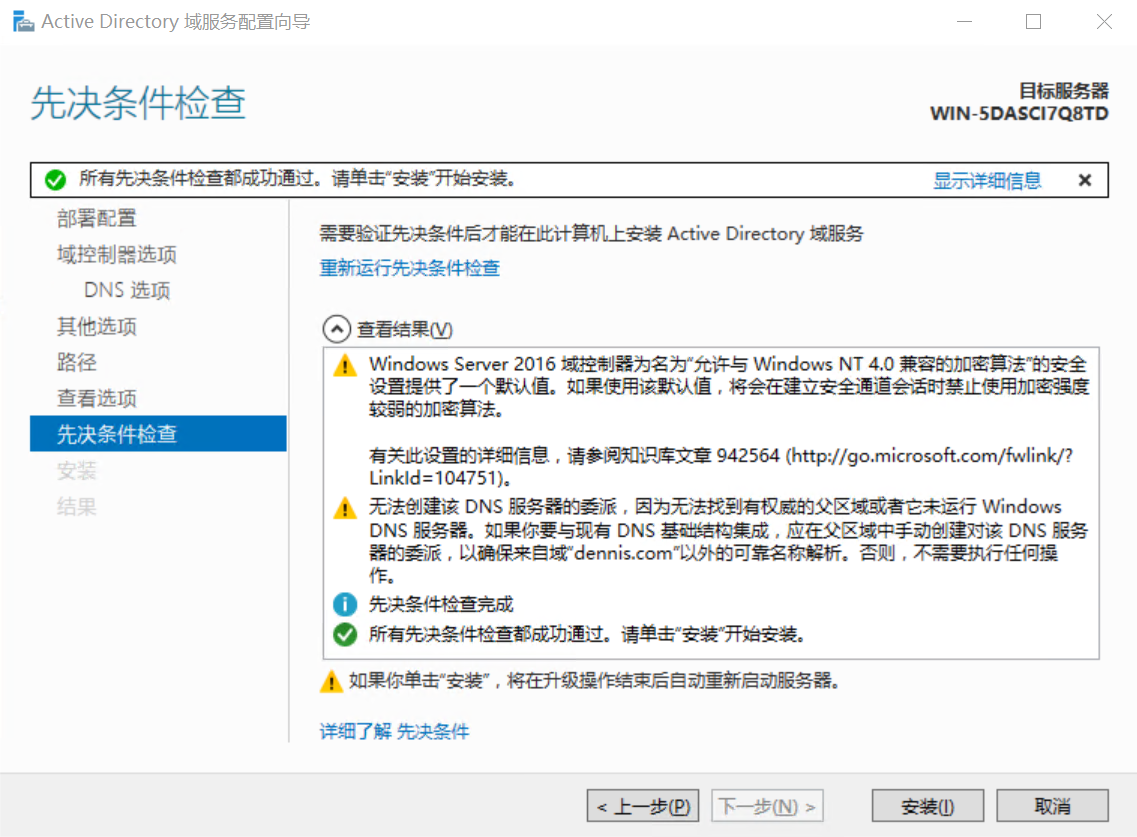
Task: Select the DNS 选项 step
Action: (127, 290)
